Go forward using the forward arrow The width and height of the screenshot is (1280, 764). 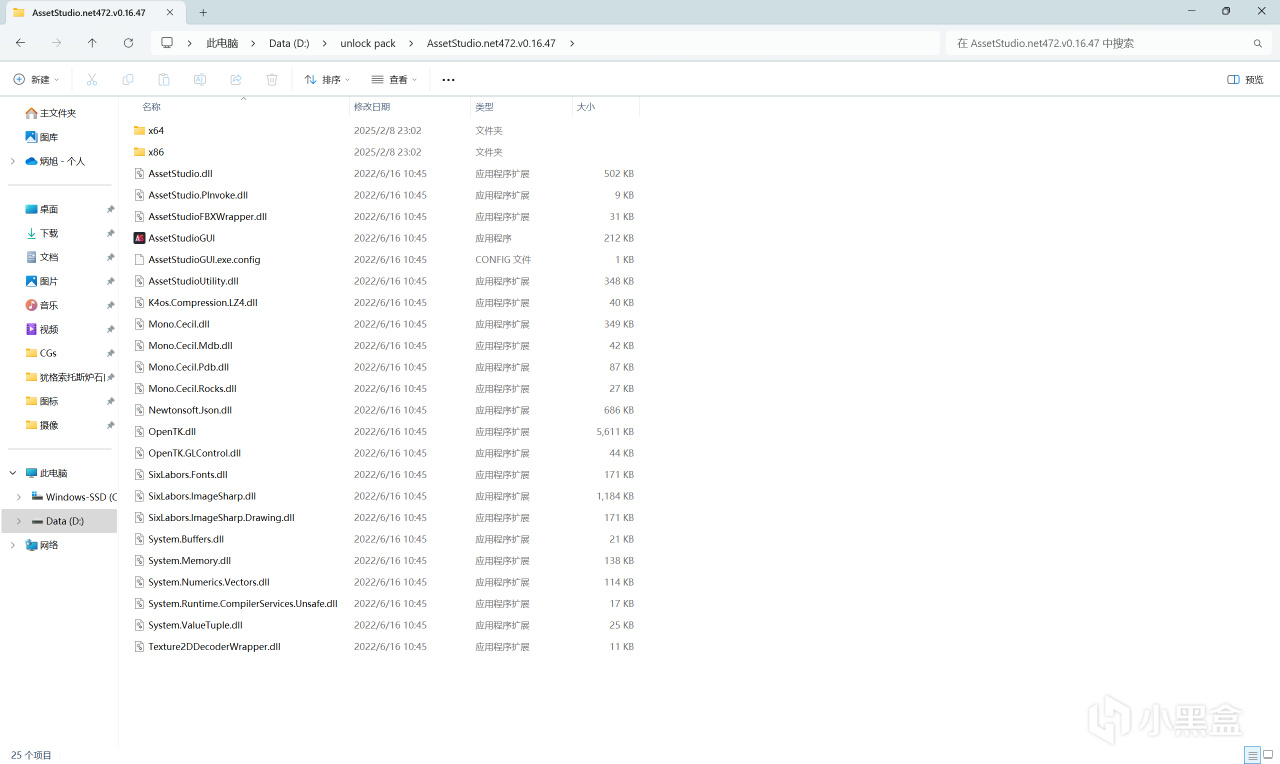(57, 43)
